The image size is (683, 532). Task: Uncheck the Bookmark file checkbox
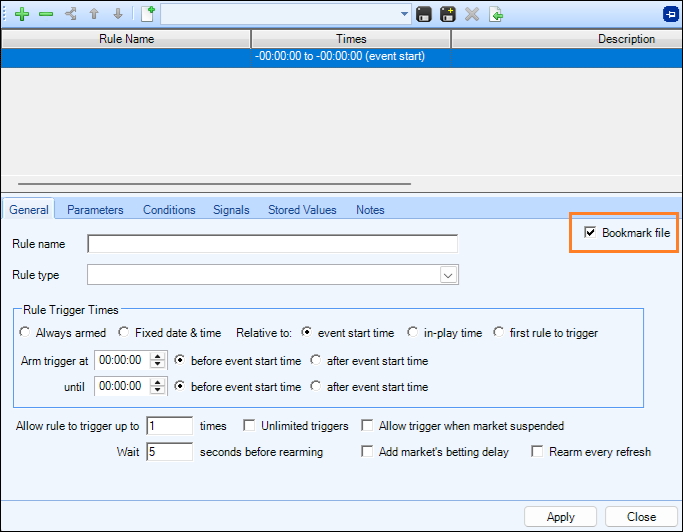coord(590,233)
